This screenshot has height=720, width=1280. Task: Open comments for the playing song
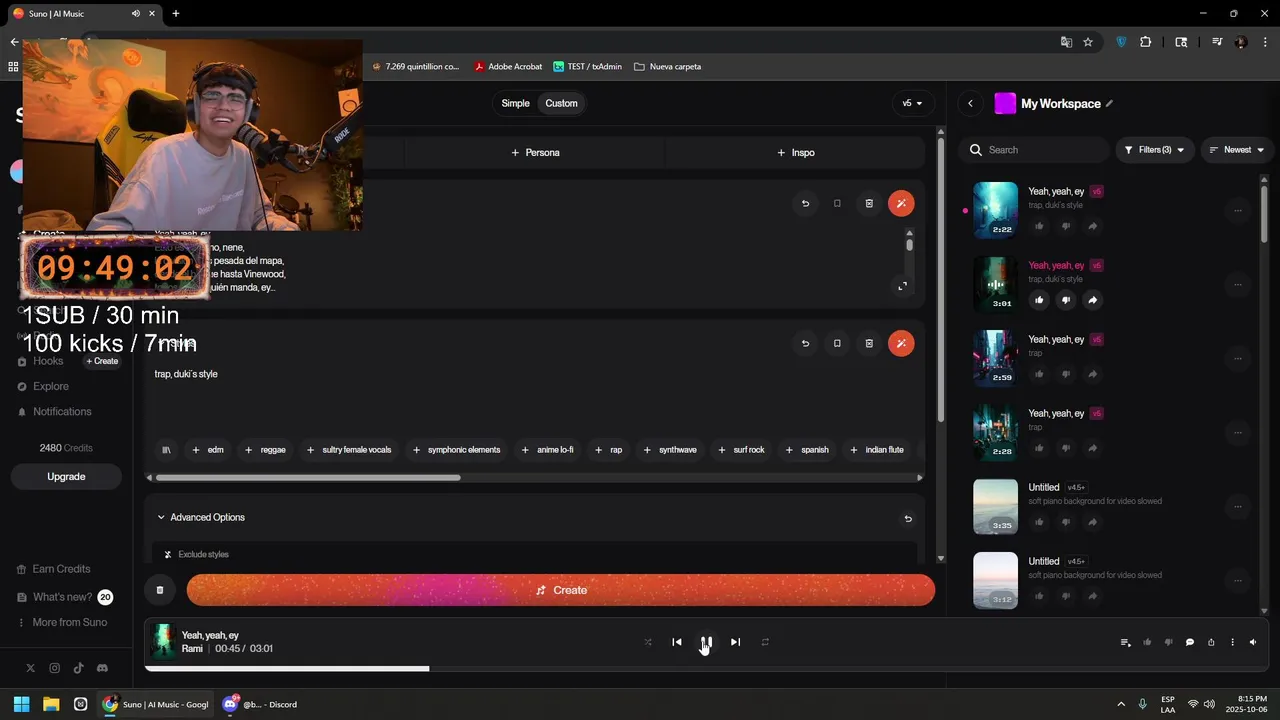pos(1190,642)
